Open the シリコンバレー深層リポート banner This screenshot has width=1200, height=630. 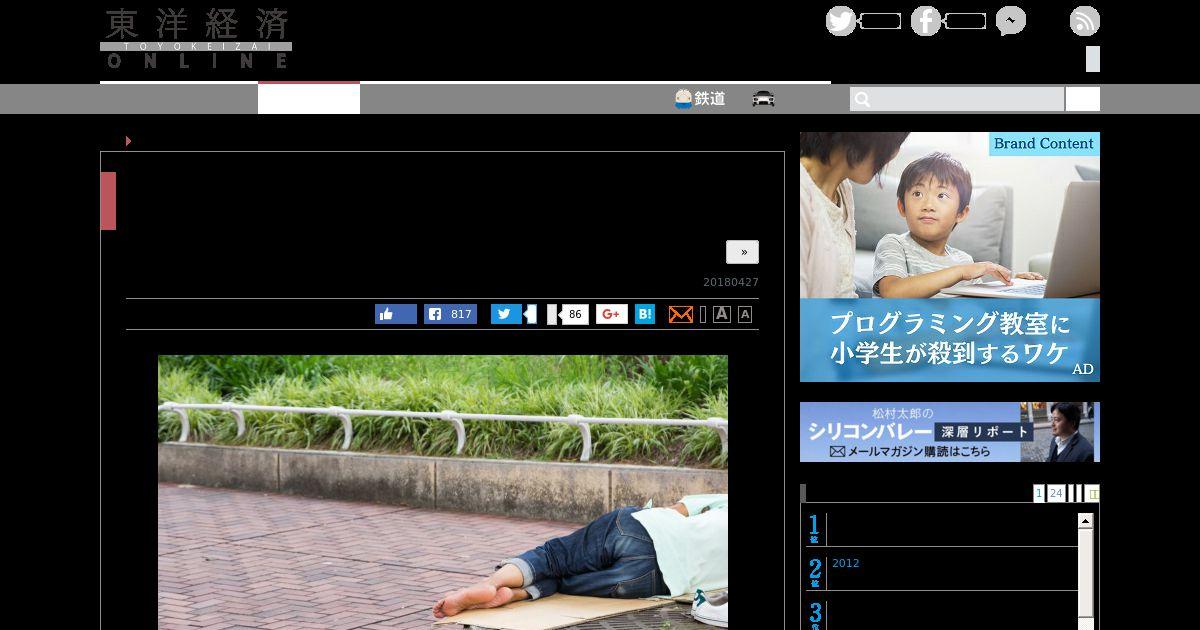(950, 432)
